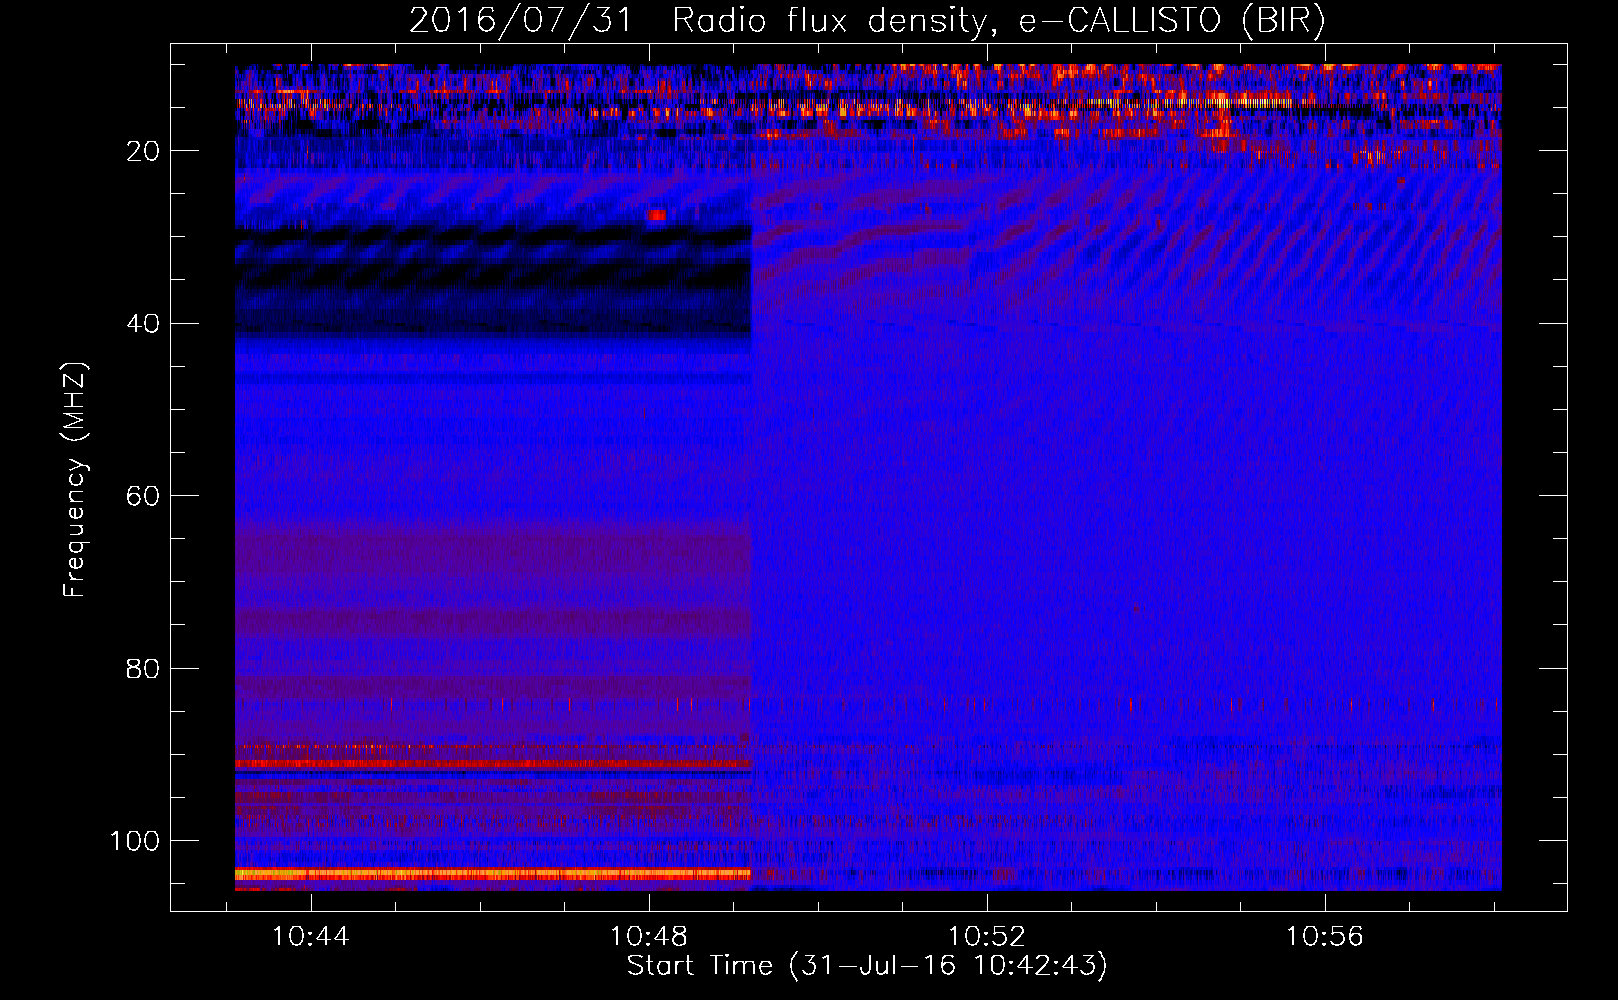Click the 10:56 time tick label
The image size is (1618, 1000).
click(x=1325, y=937)
